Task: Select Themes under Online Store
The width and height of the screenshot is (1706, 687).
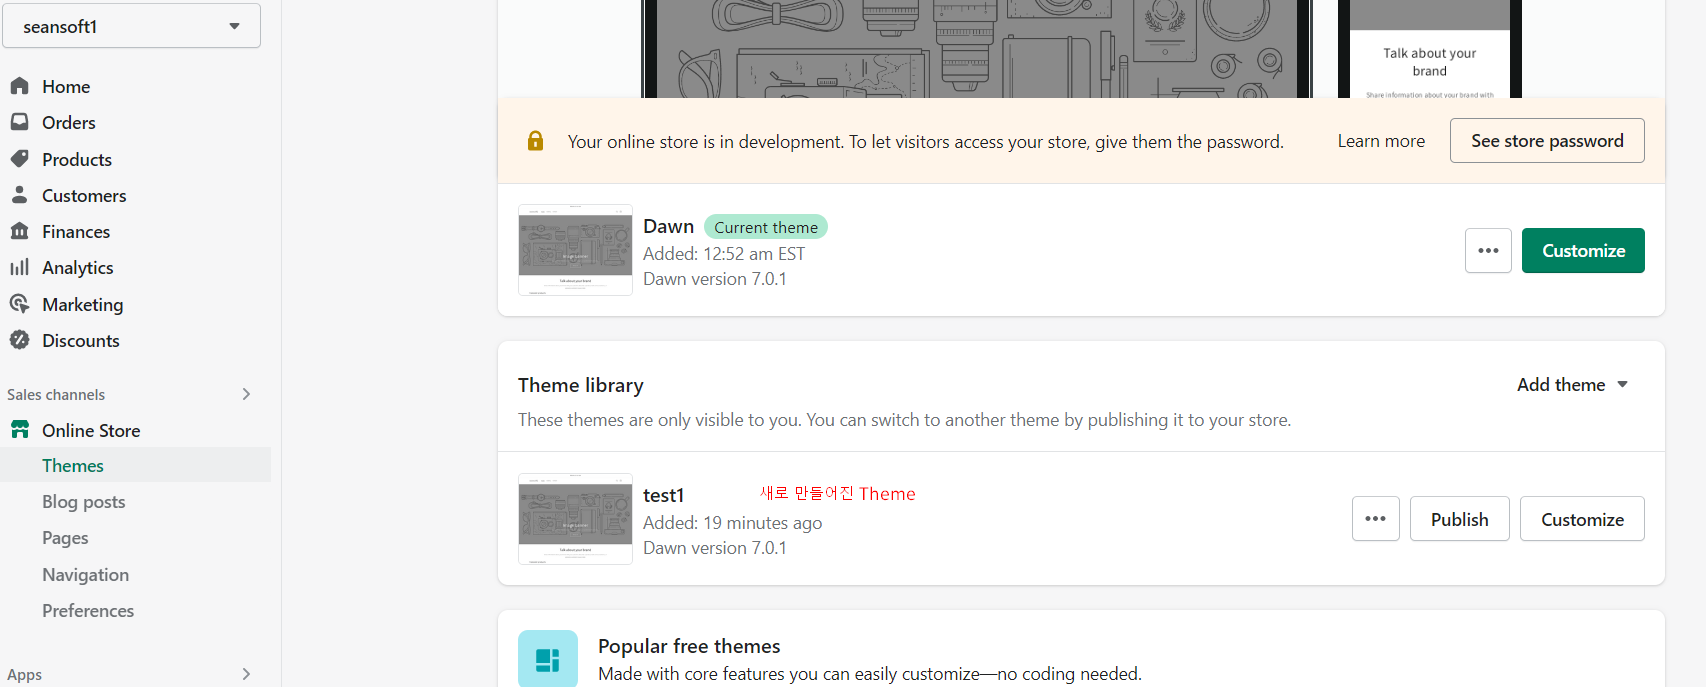Action: pos(135,465)
